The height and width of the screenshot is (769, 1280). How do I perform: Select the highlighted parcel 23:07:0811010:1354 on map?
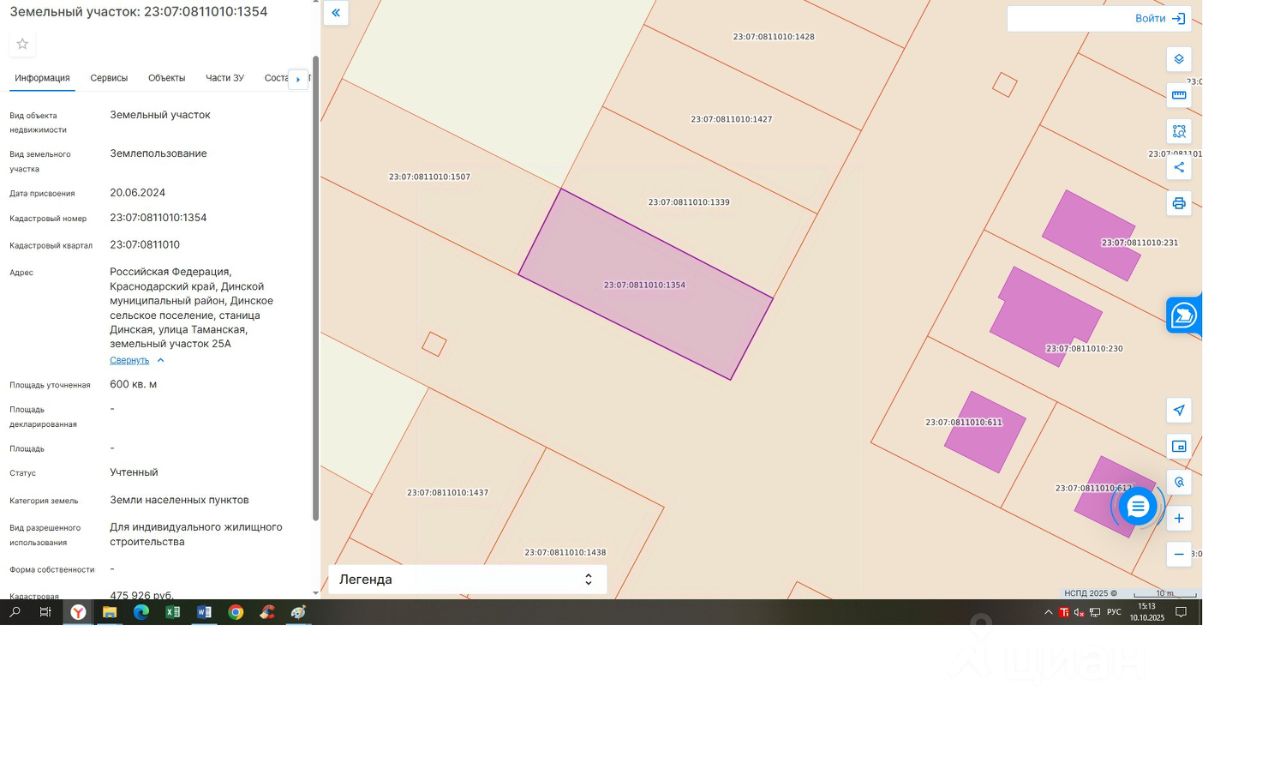(645, 285)
